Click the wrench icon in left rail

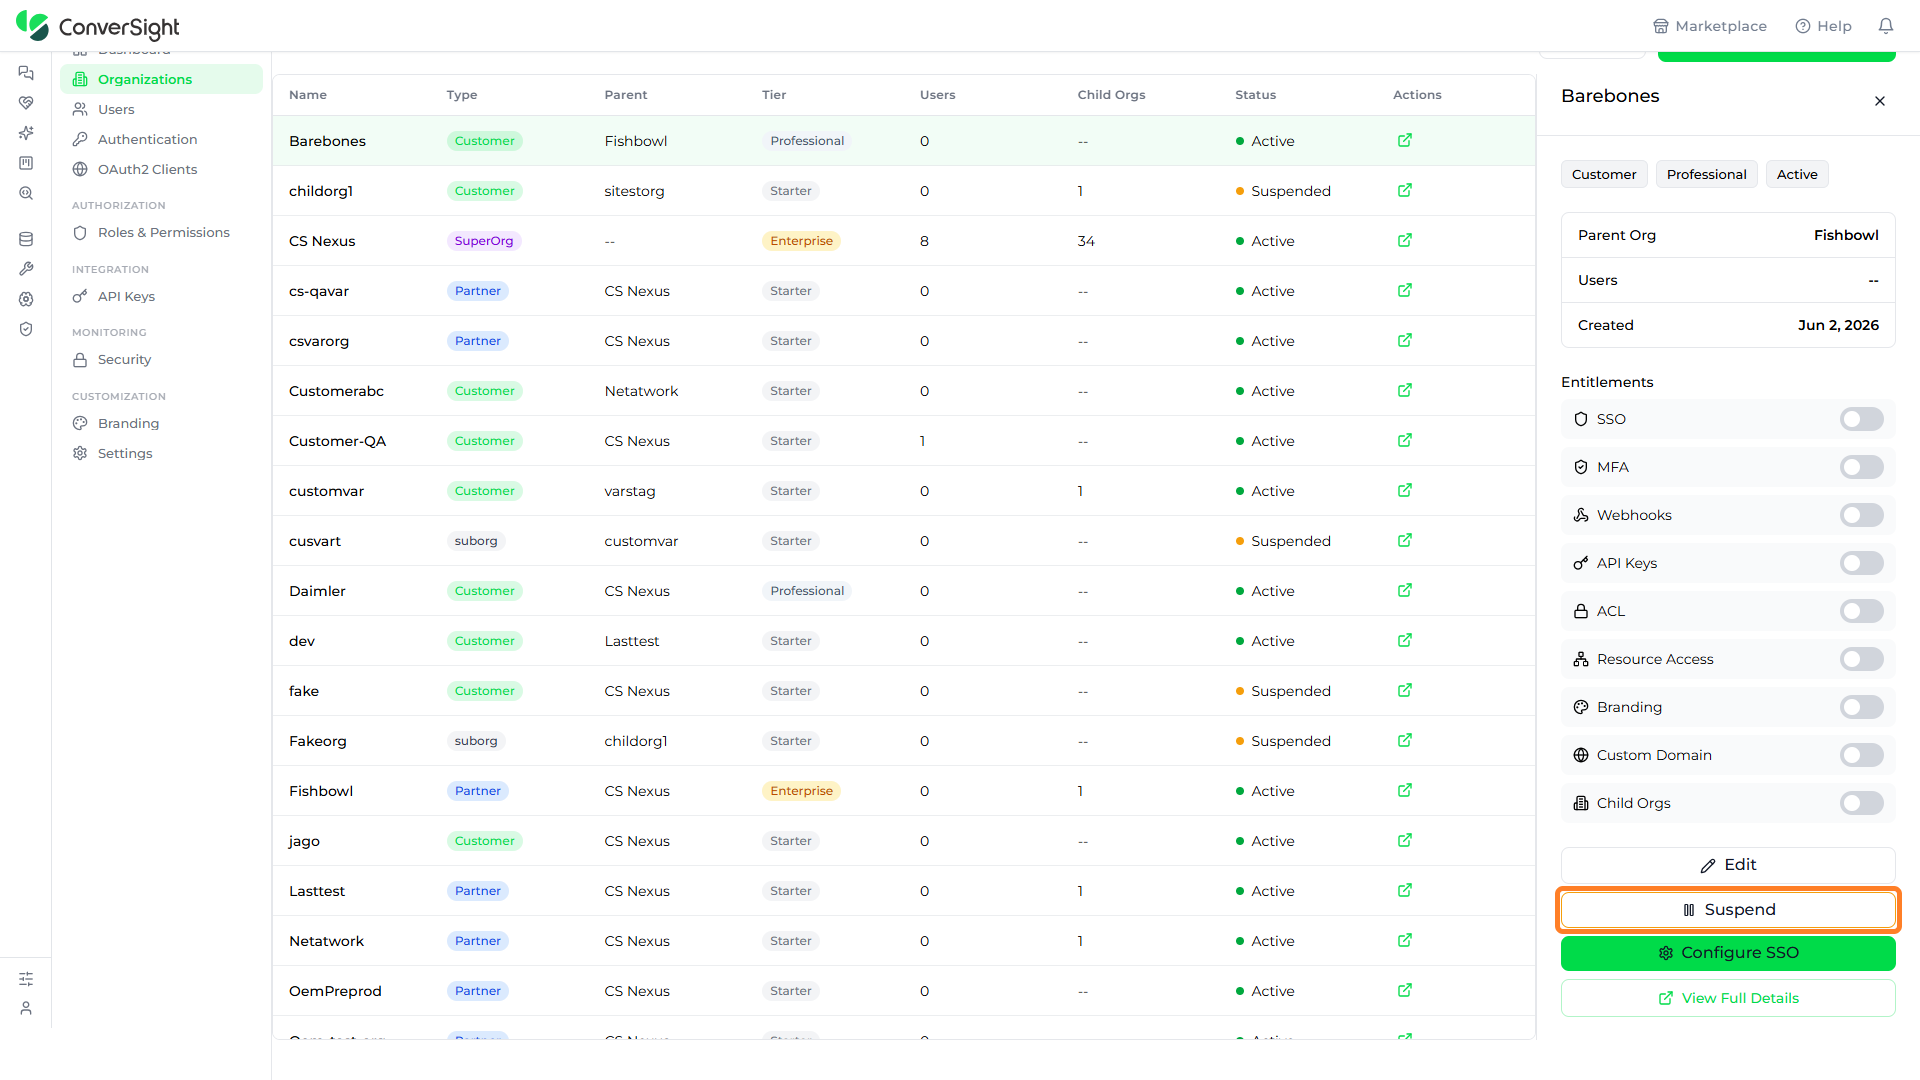[26, 269]
